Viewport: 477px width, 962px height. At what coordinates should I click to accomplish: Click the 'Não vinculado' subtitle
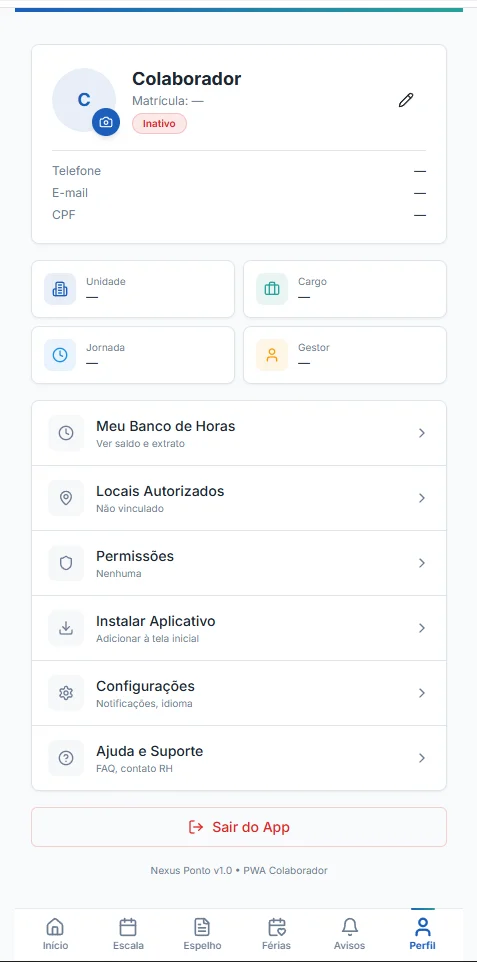[x=130, y=509]
